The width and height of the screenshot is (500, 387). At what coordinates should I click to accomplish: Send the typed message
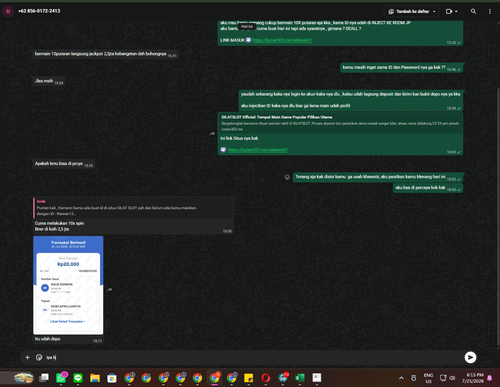tap(470, 357)
